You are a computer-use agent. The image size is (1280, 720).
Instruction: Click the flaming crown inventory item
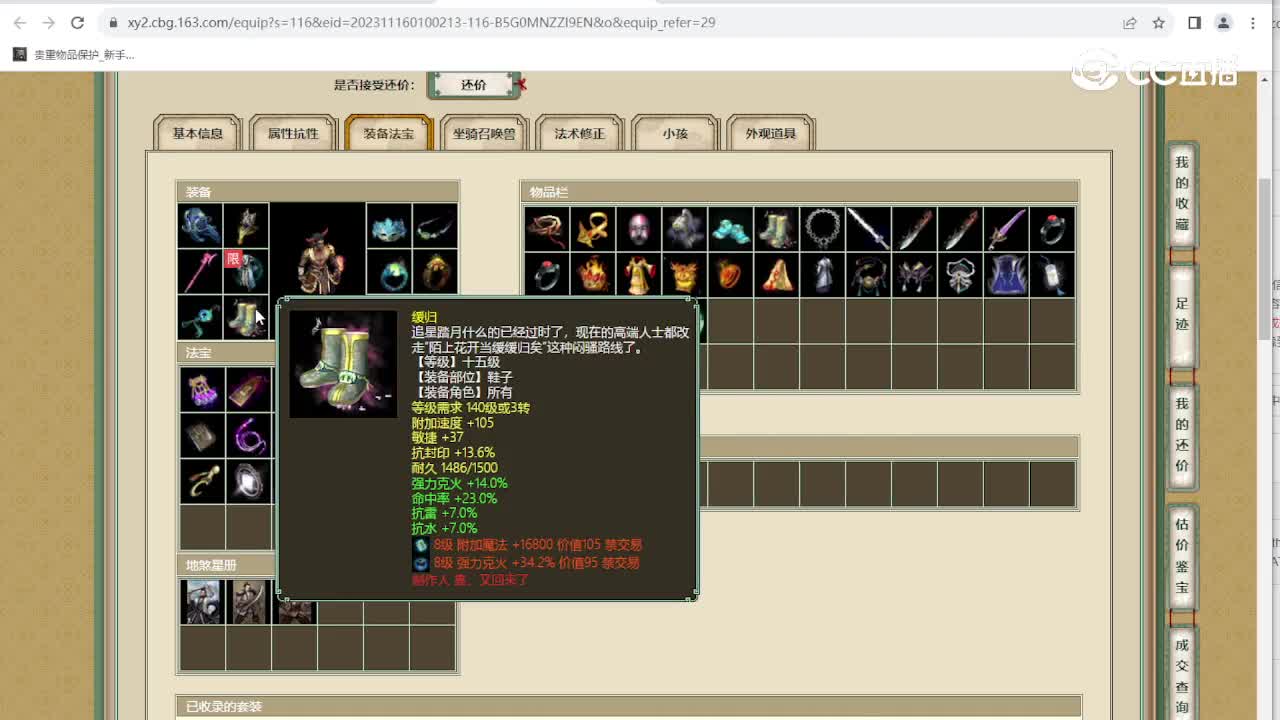click(593, 275)
